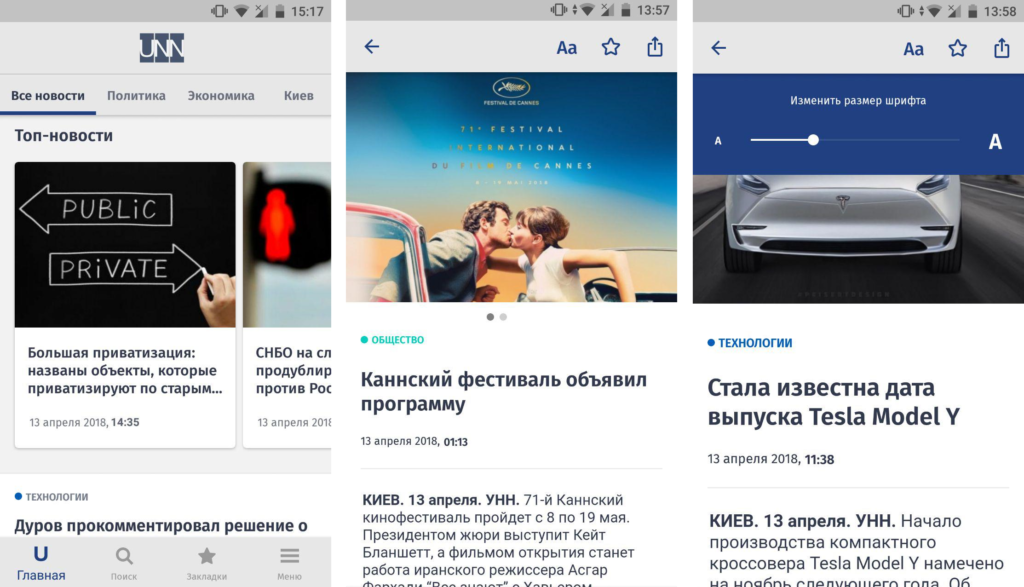Move the font size slider handle

tap(813, 140)
